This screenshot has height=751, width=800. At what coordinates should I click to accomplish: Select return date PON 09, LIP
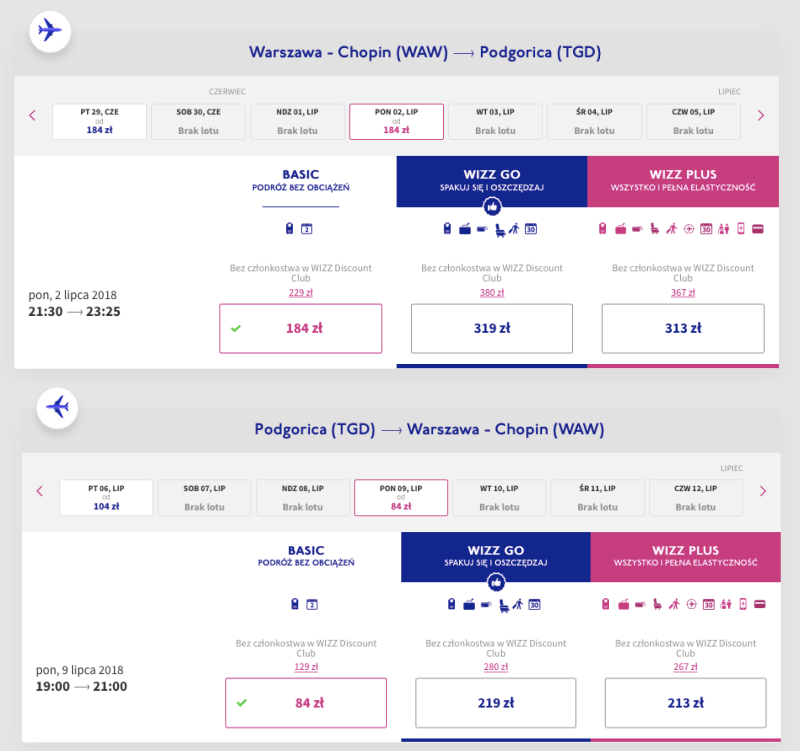point(401,497)
